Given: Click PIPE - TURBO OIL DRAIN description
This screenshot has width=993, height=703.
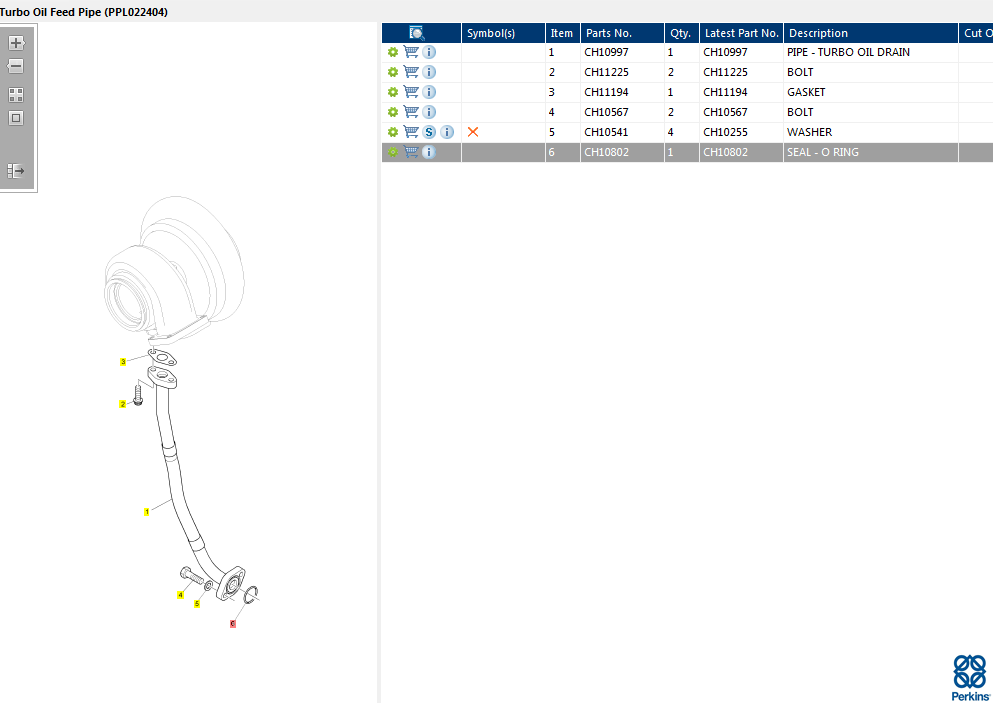Looking at the screenshot, I should [x=848, y=52].
